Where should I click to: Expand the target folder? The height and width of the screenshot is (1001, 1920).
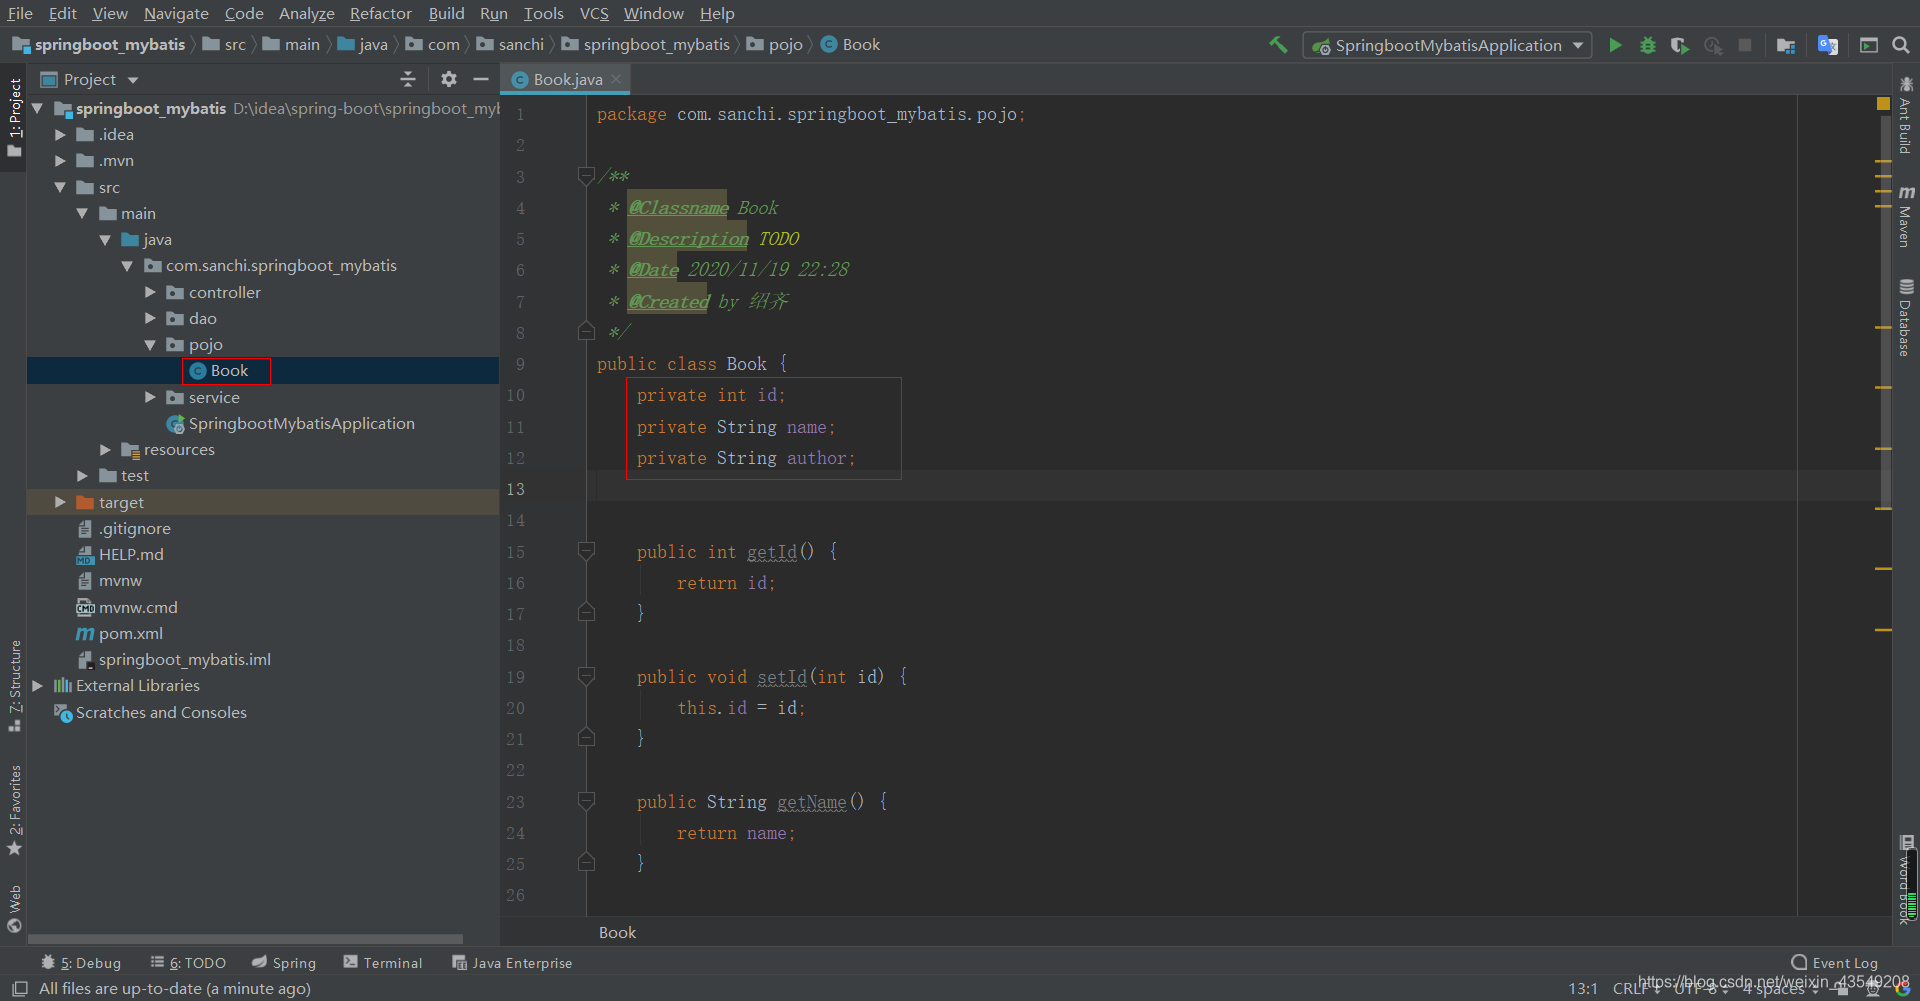[x=60, y=503]
